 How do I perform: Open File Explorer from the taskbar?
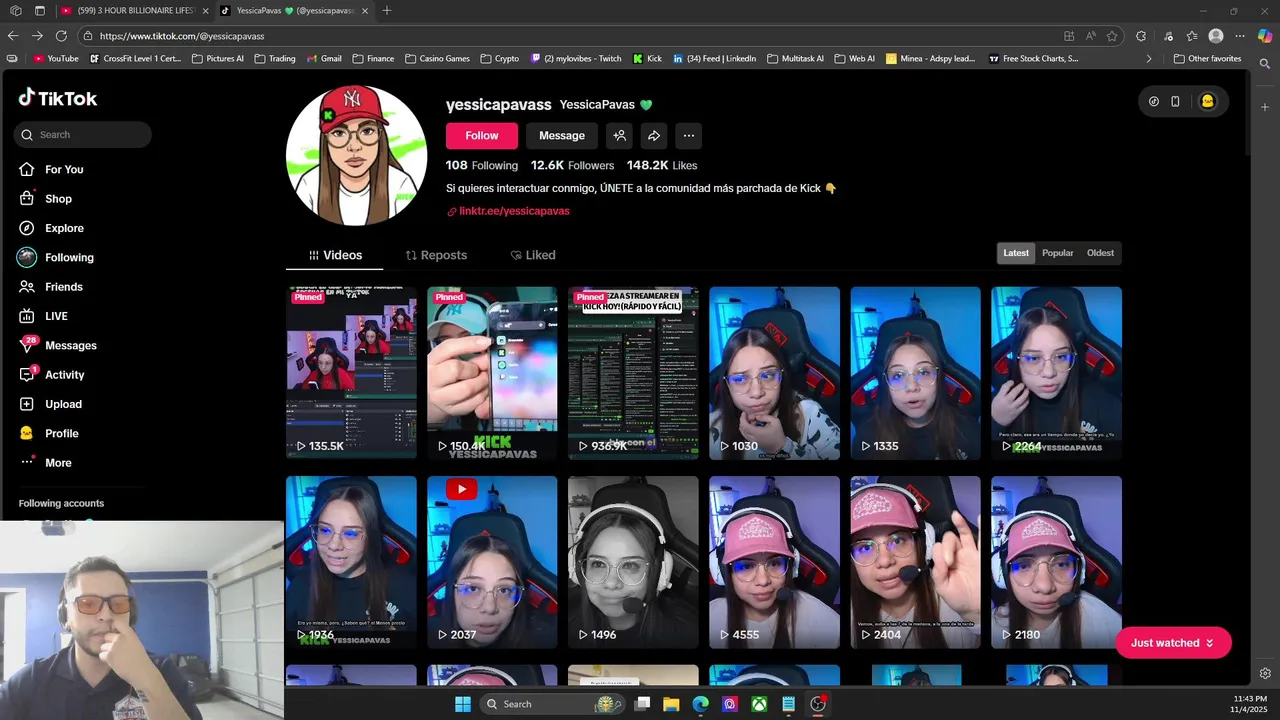click(x=671, y=704)
